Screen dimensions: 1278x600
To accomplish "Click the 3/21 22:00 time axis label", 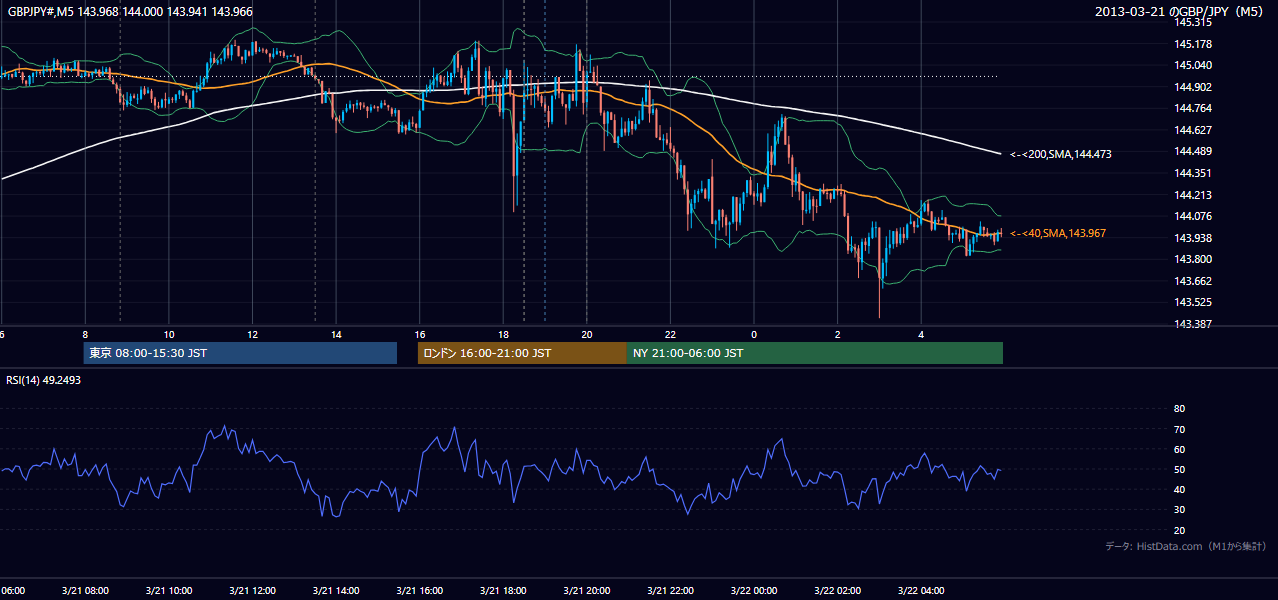I will (670, 590).
